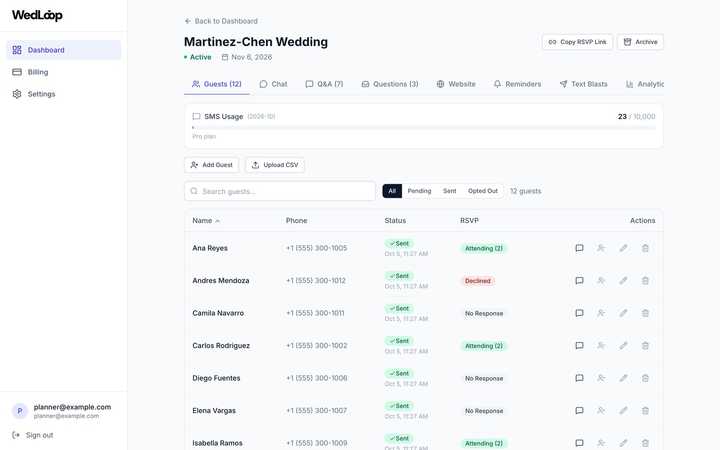This screenshot has height=450, width=720.
Task: Open message icon for Isabella Ramos
Action: (579, 443)
